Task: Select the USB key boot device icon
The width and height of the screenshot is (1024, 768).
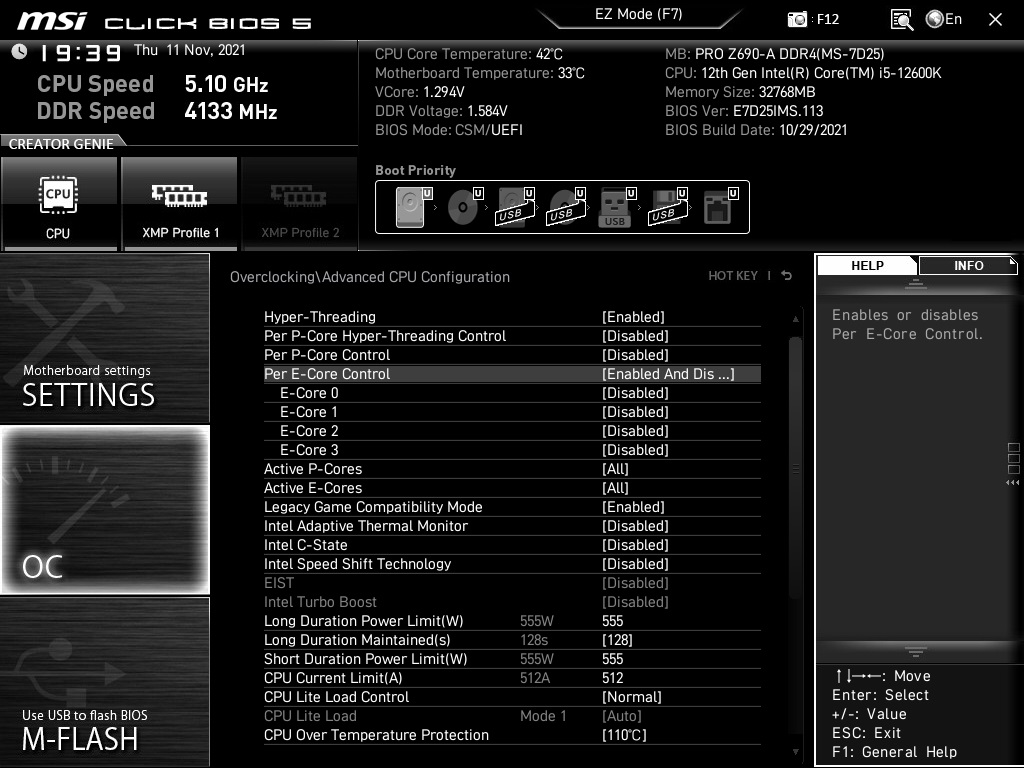Action: click(x=617, y=207)
